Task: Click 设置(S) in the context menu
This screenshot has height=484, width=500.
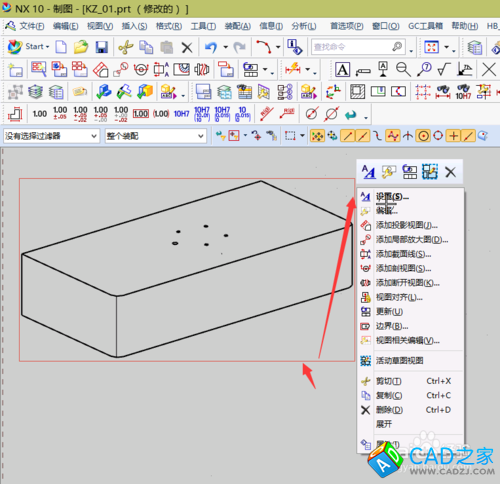Action: [x=392, y=197]
